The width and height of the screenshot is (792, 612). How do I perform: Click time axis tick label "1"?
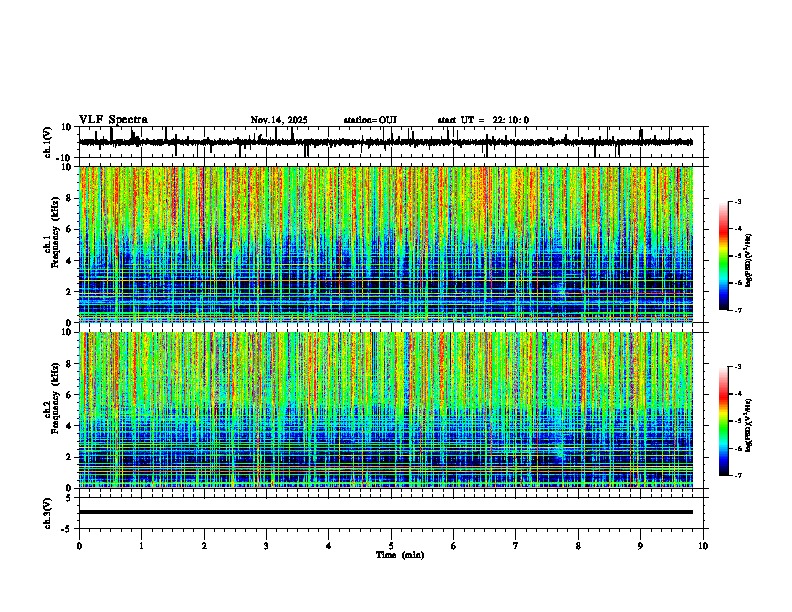tap(141, 546)
